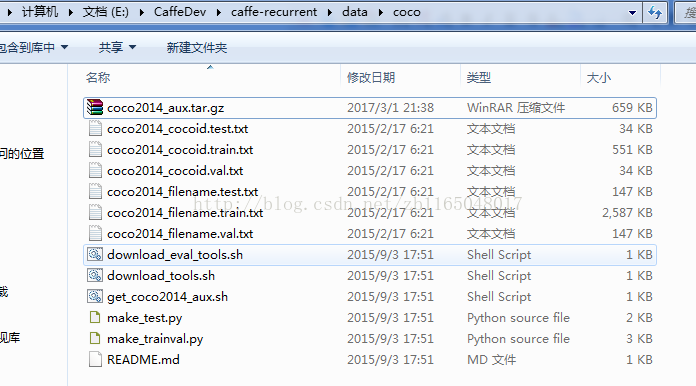This screenshot has width=696, height=386.
Task: Click the Shell Script type of download_tools.sh
Action: point(499,276)
